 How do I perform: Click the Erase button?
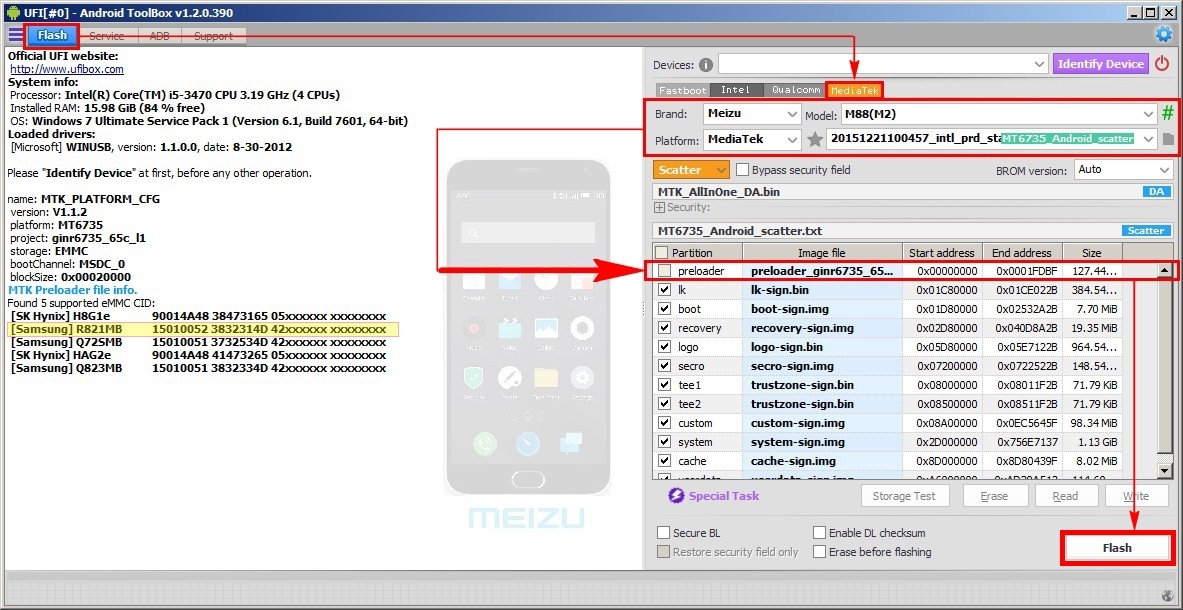coord(994,495)
